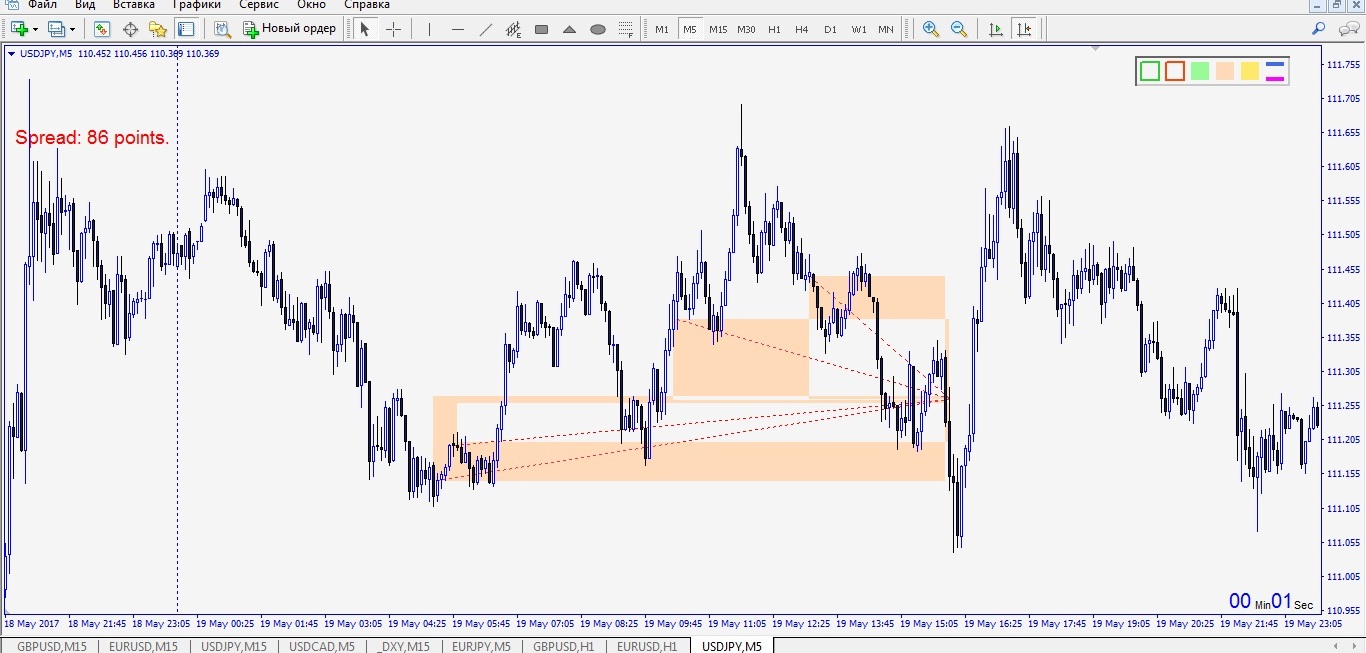Toggle chart shift button
This screenshot has height=653, width=1366.
[x=1023, y=29]
